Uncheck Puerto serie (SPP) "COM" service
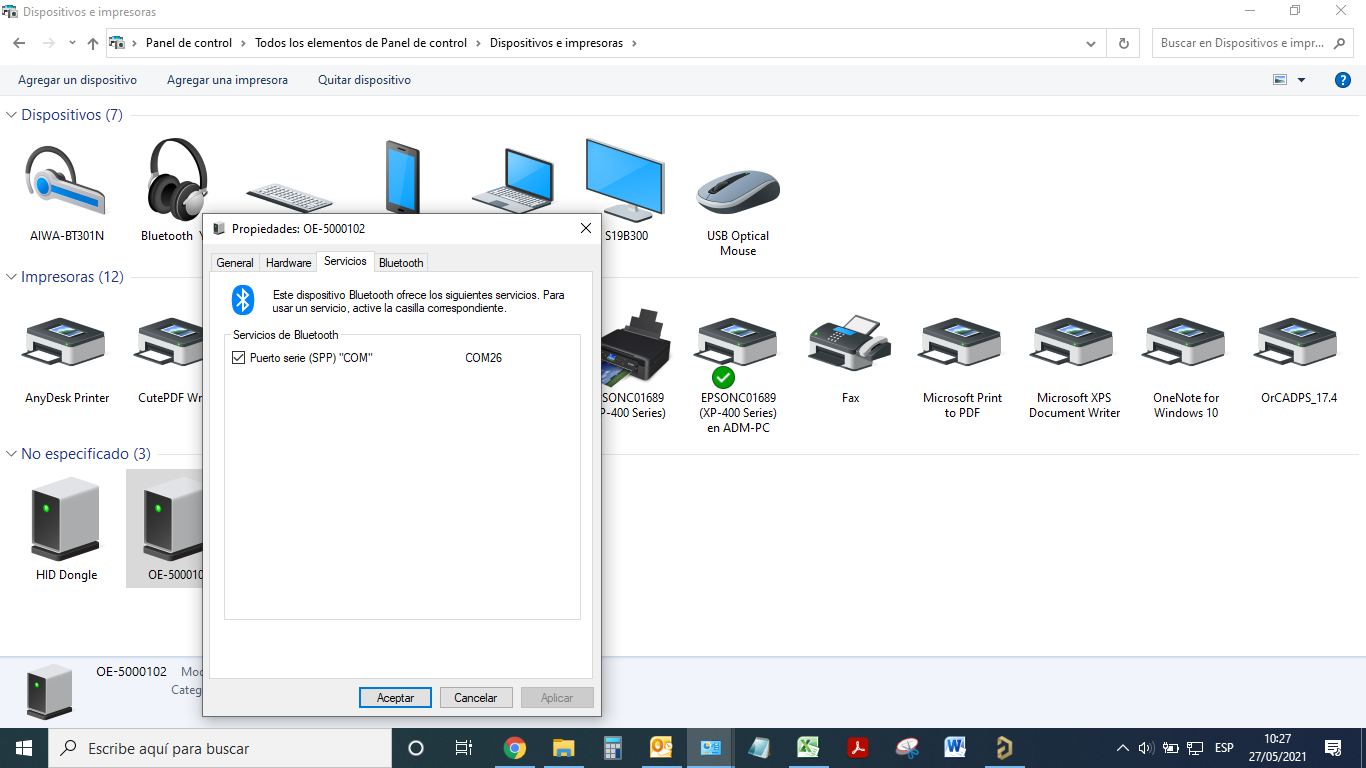Image resolution: width=1366 pixels, height=768 pixels. [238, 358]
